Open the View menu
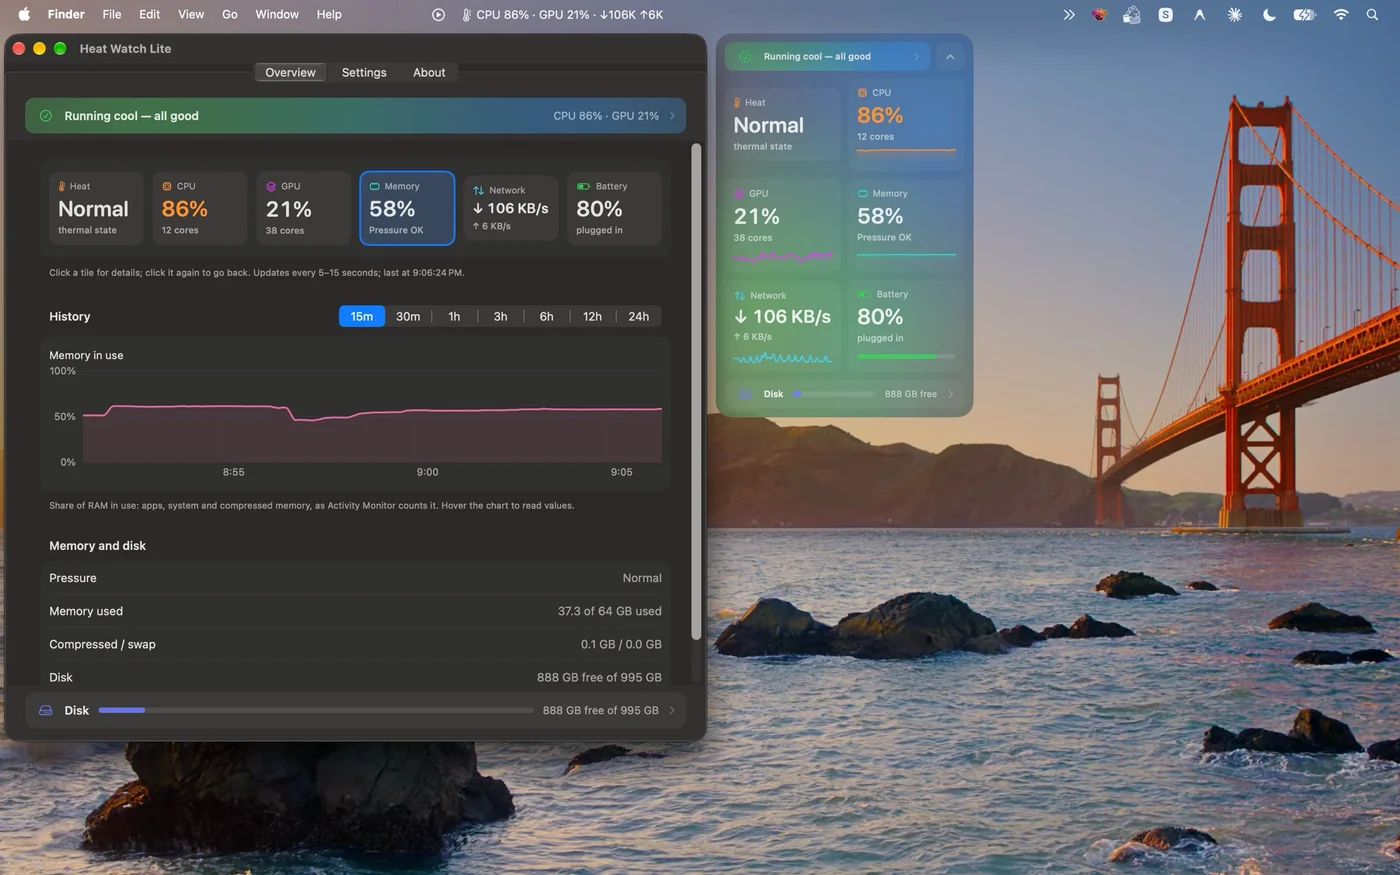 click(x=191, y=14)
